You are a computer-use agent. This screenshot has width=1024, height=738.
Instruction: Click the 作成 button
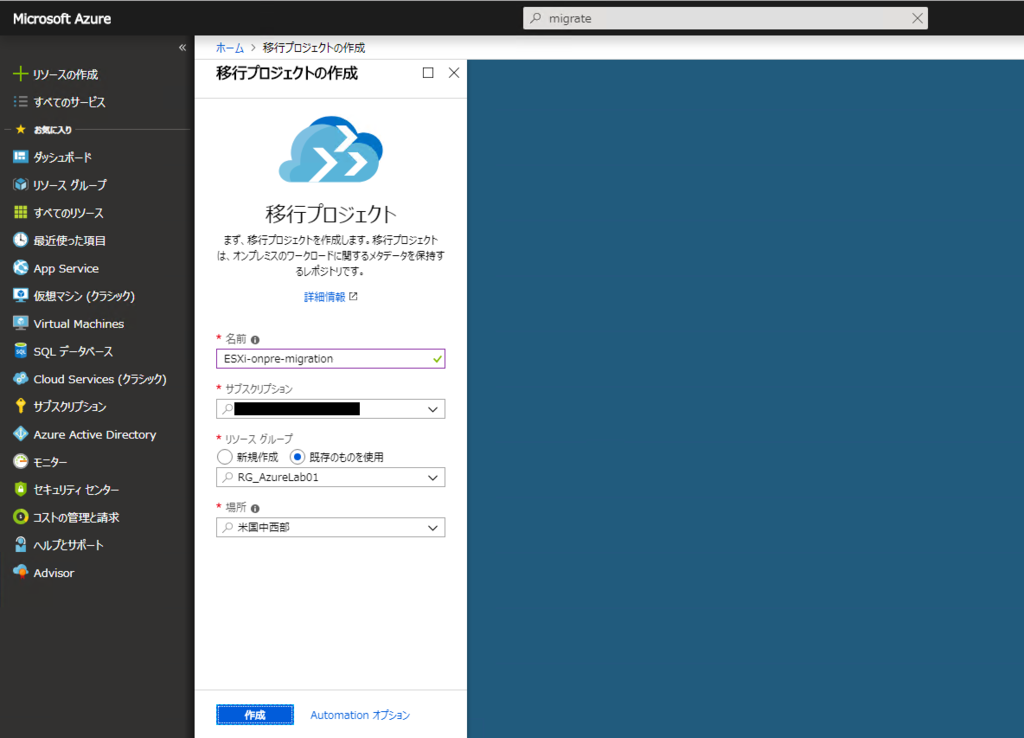(x=255, y=715)
